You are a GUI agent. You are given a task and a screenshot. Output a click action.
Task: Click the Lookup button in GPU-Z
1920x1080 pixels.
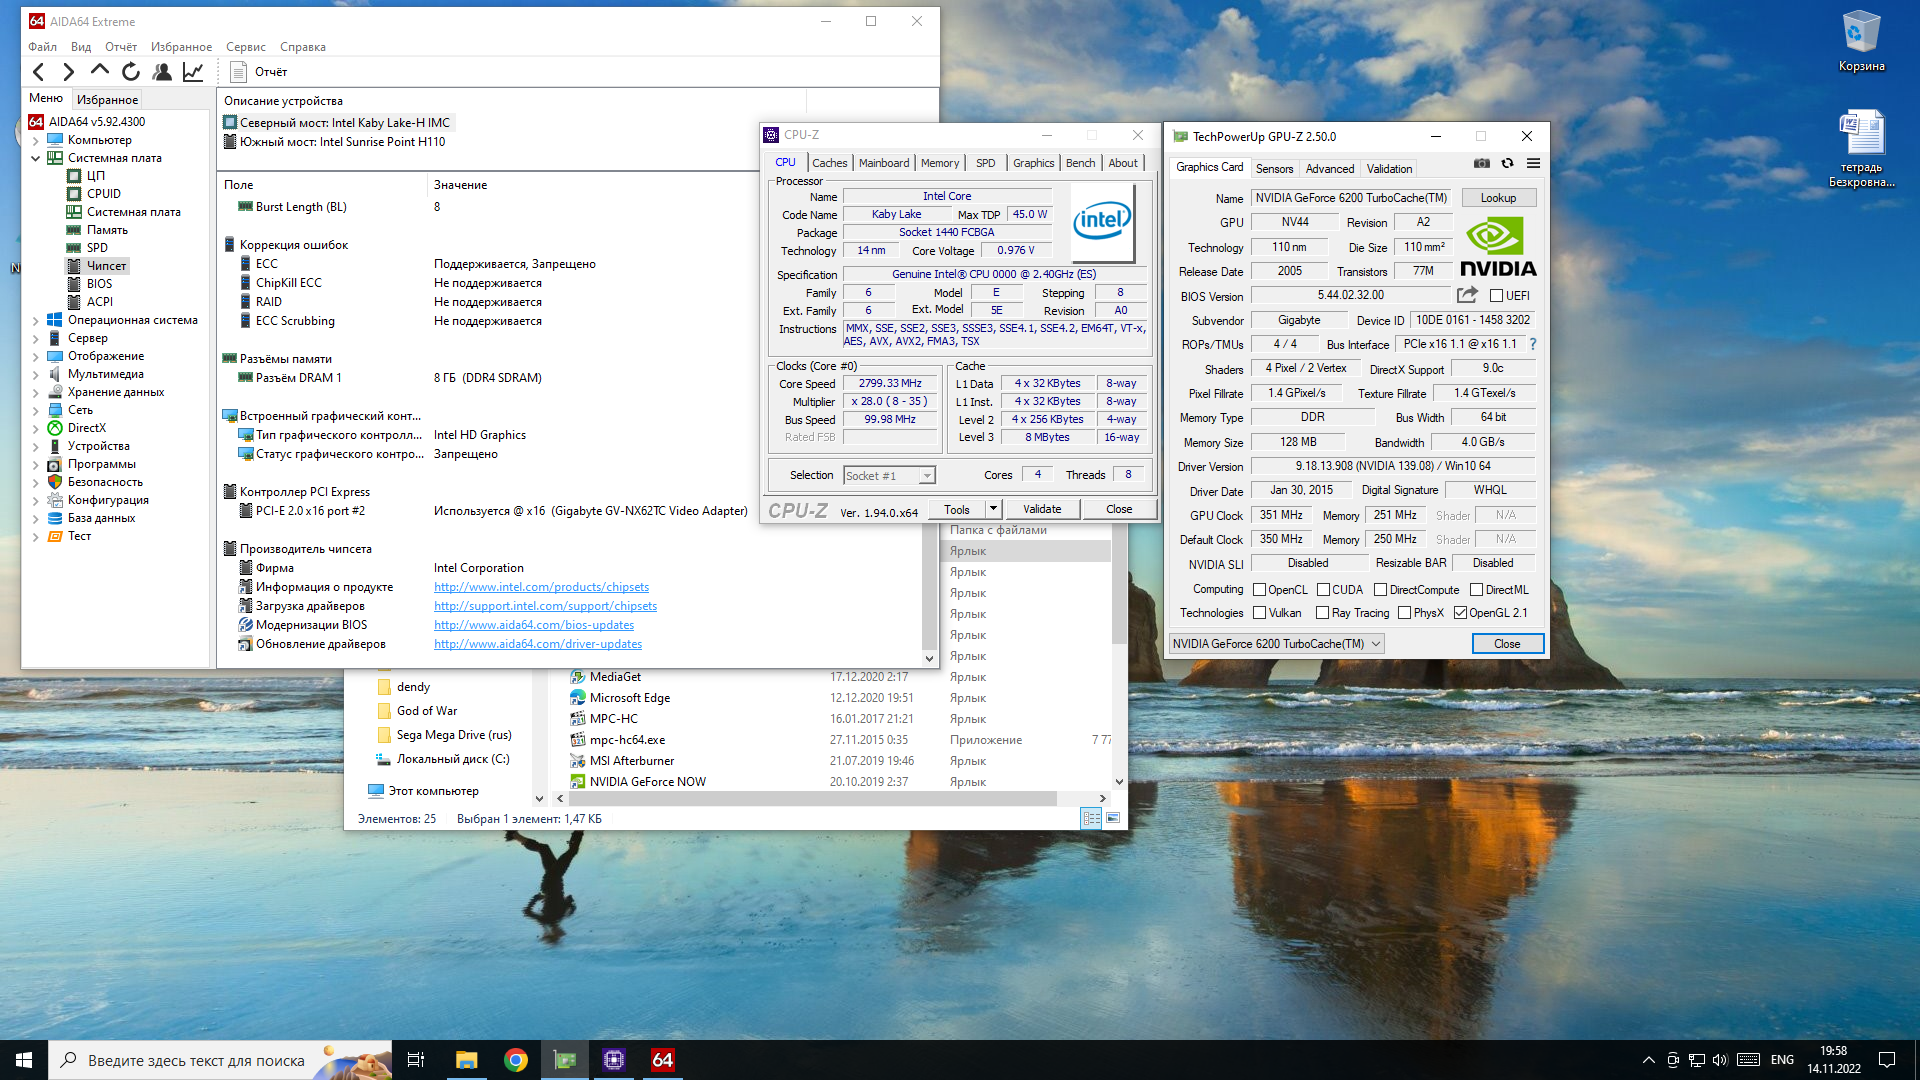point(1498,198)
